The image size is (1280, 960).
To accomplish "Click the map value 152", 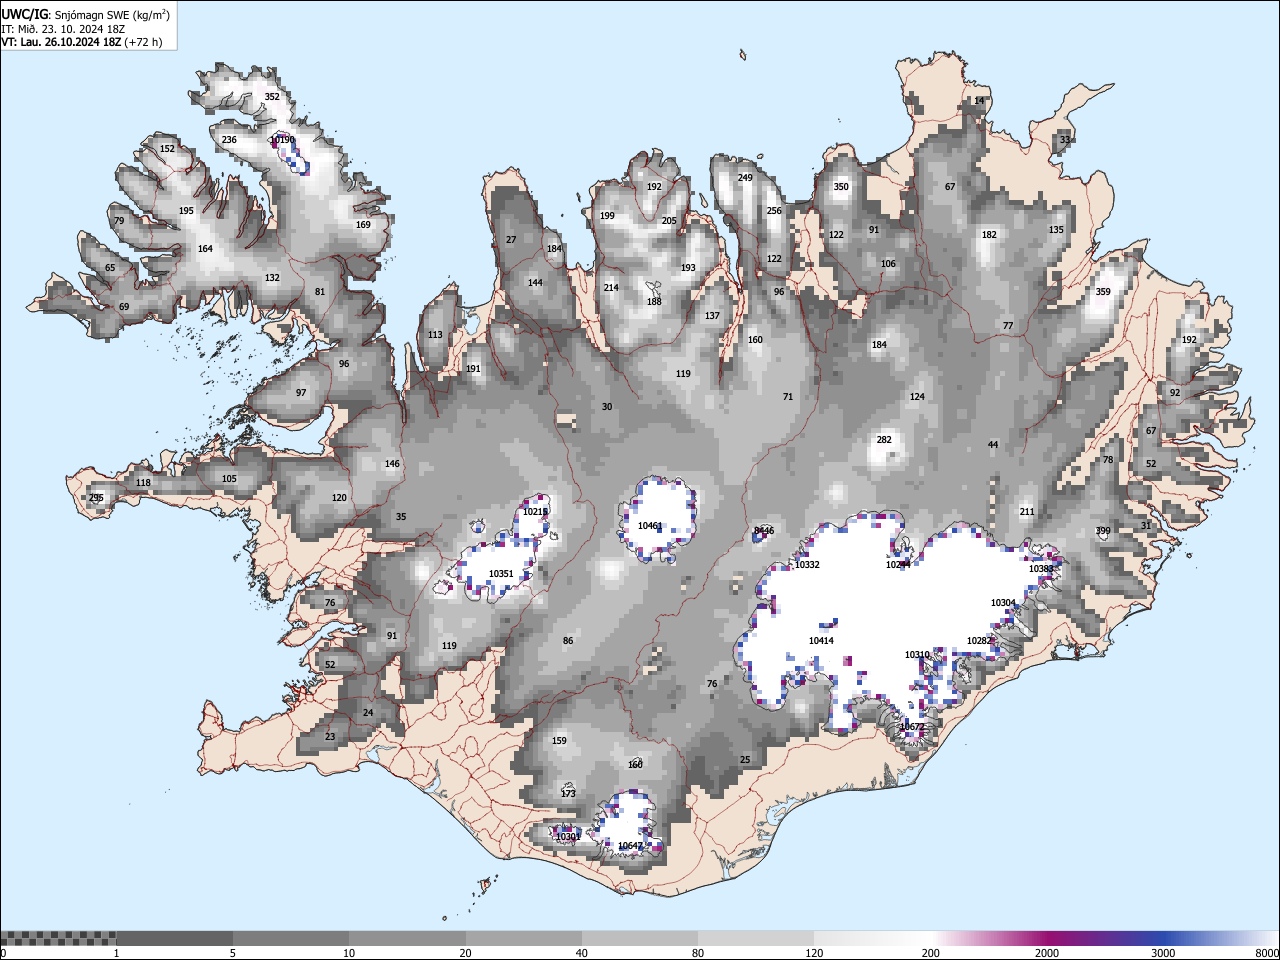I will (167, 149).
